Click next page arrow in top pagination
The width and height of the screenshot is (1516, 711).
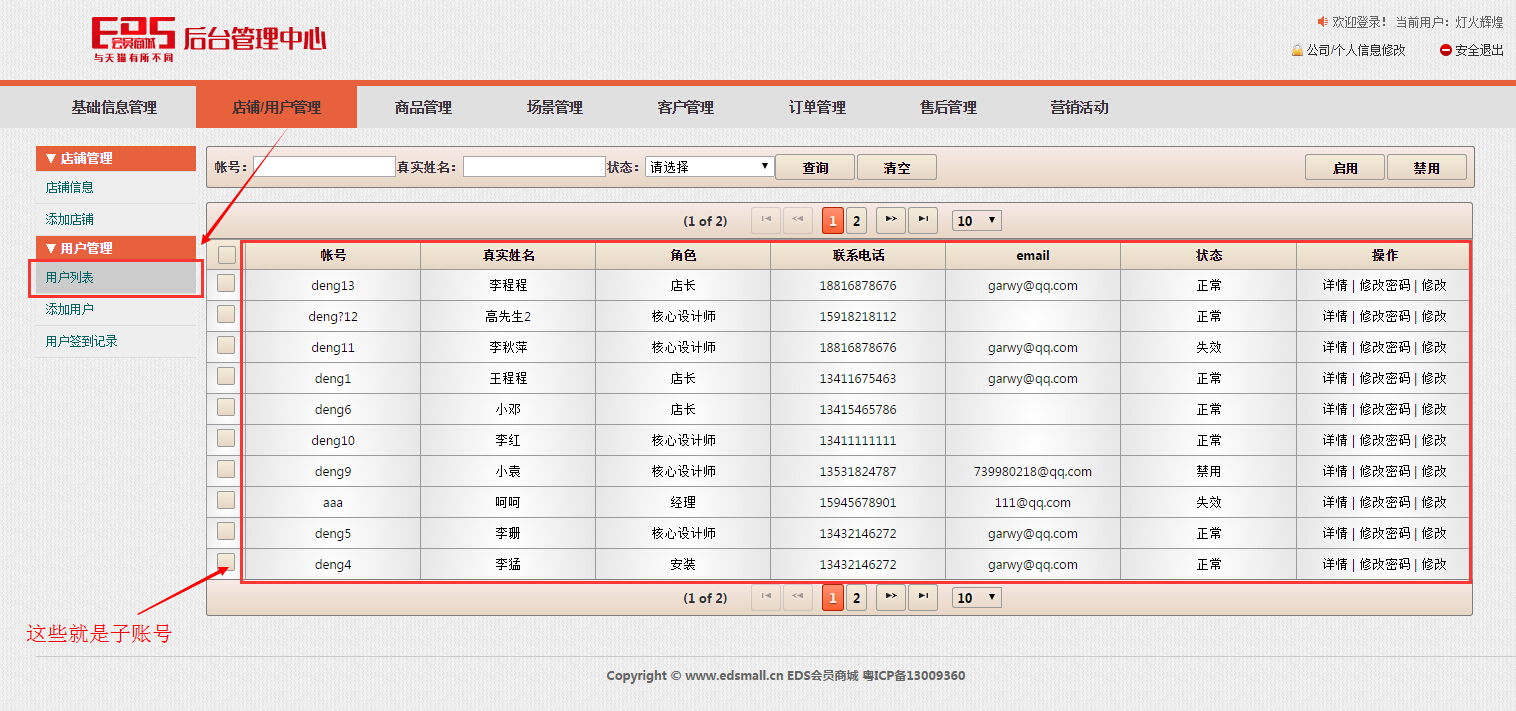click(891, 220)
